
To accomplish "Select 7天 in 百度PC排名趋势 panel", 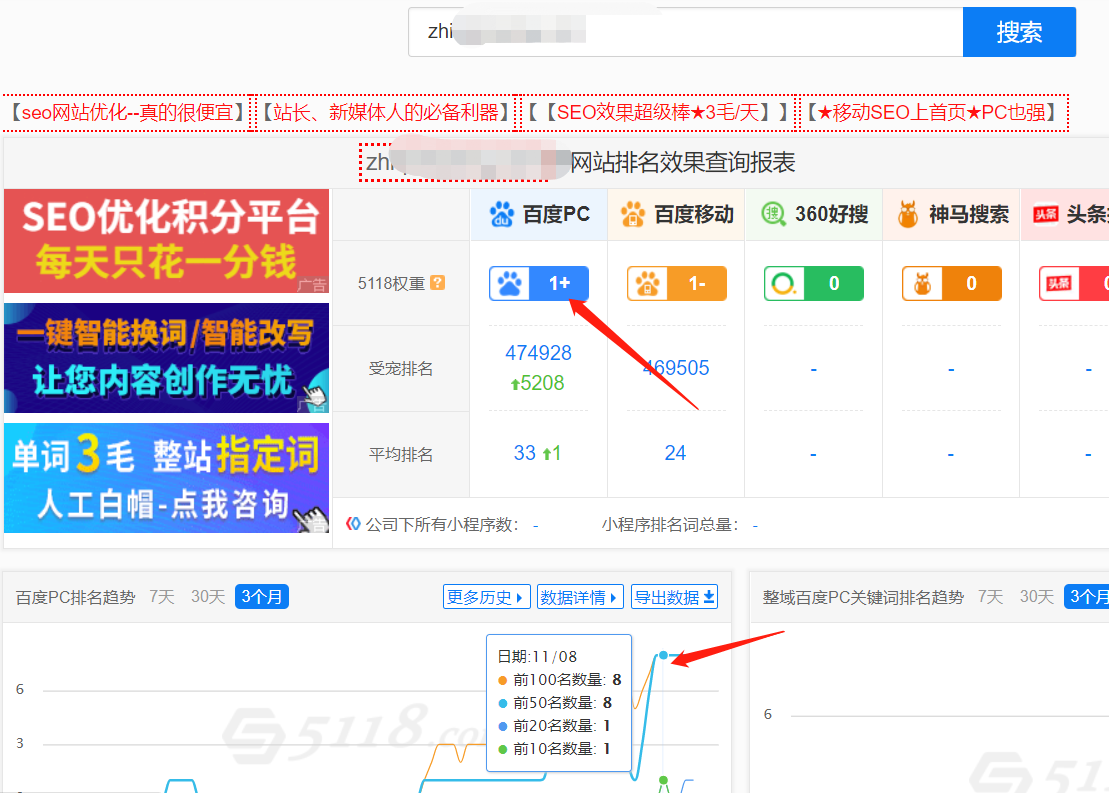I will [x=162, y=597].
